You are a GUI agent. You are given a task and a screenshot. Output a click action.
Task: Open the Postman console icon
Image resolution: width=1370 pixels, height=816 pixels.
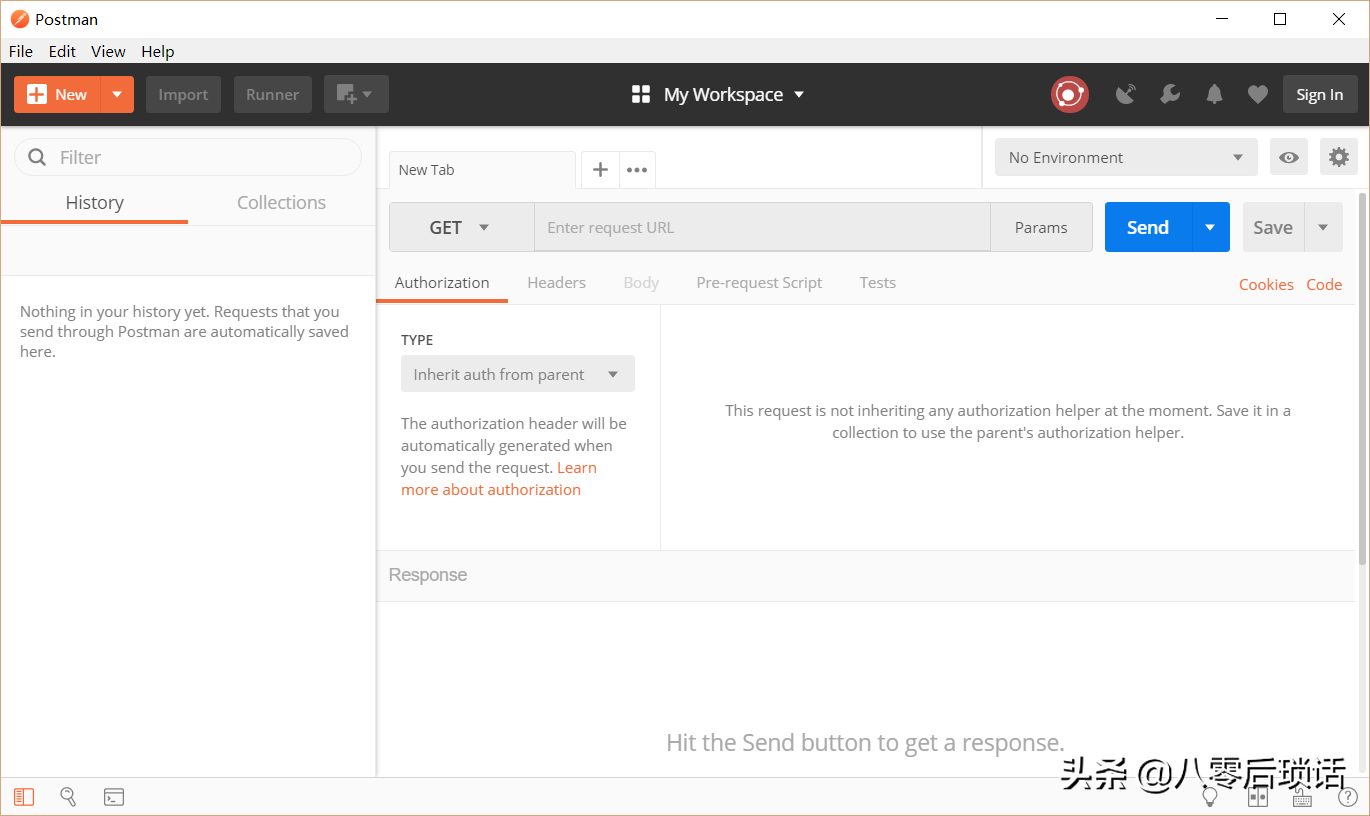pyautogui.click(x=114, y=797)
